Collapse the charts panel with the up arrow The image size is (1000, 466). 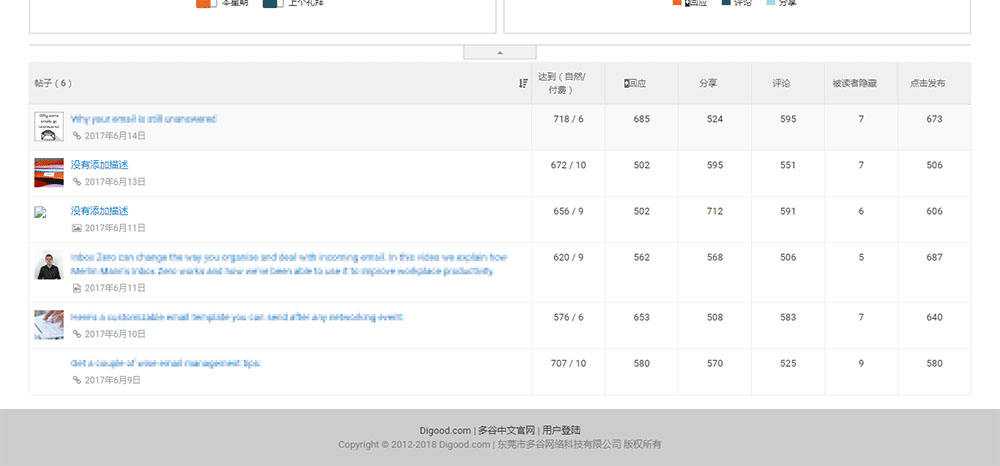[x=499, y=52]
